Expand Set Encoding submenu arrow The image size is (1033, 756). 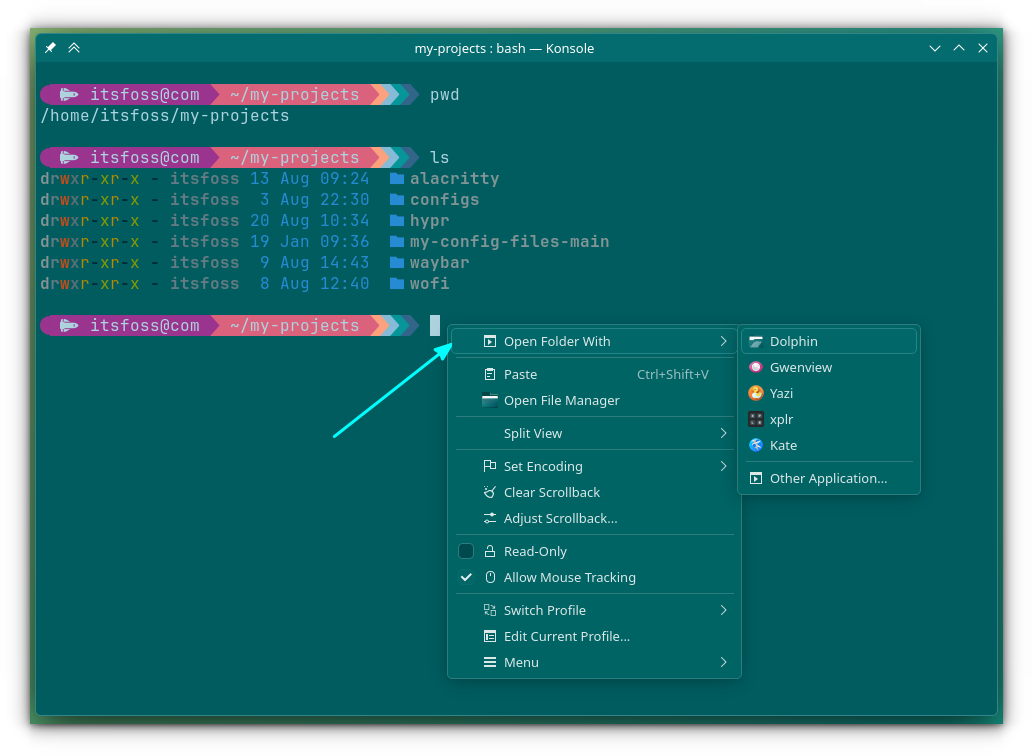(723, 467)
